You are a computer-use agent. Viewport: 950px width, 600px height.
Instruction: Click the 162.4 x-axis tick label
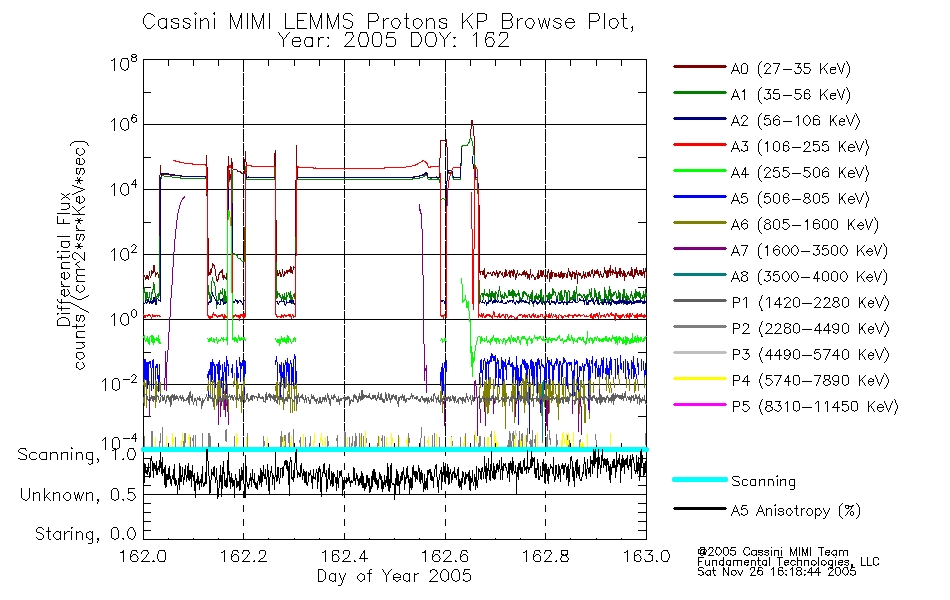(344, 556)
